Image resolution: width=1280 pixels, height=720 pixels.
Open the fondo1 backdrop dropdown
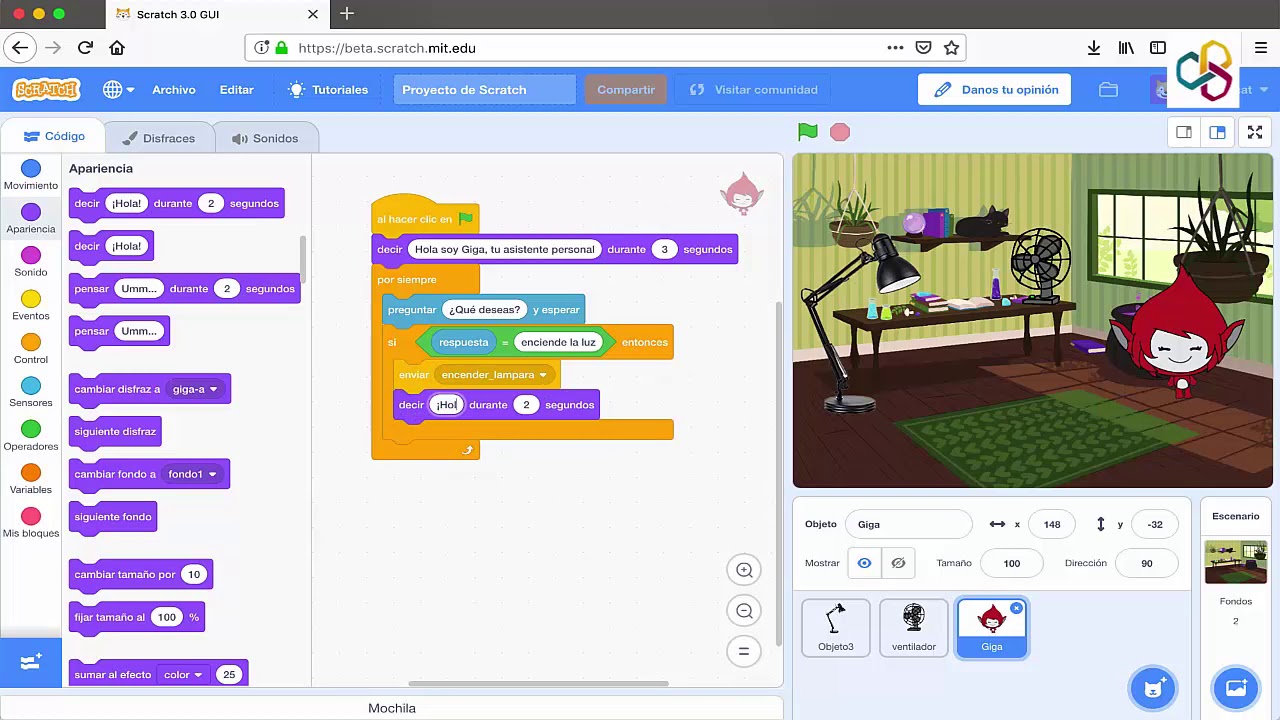[x=192, y=474]
